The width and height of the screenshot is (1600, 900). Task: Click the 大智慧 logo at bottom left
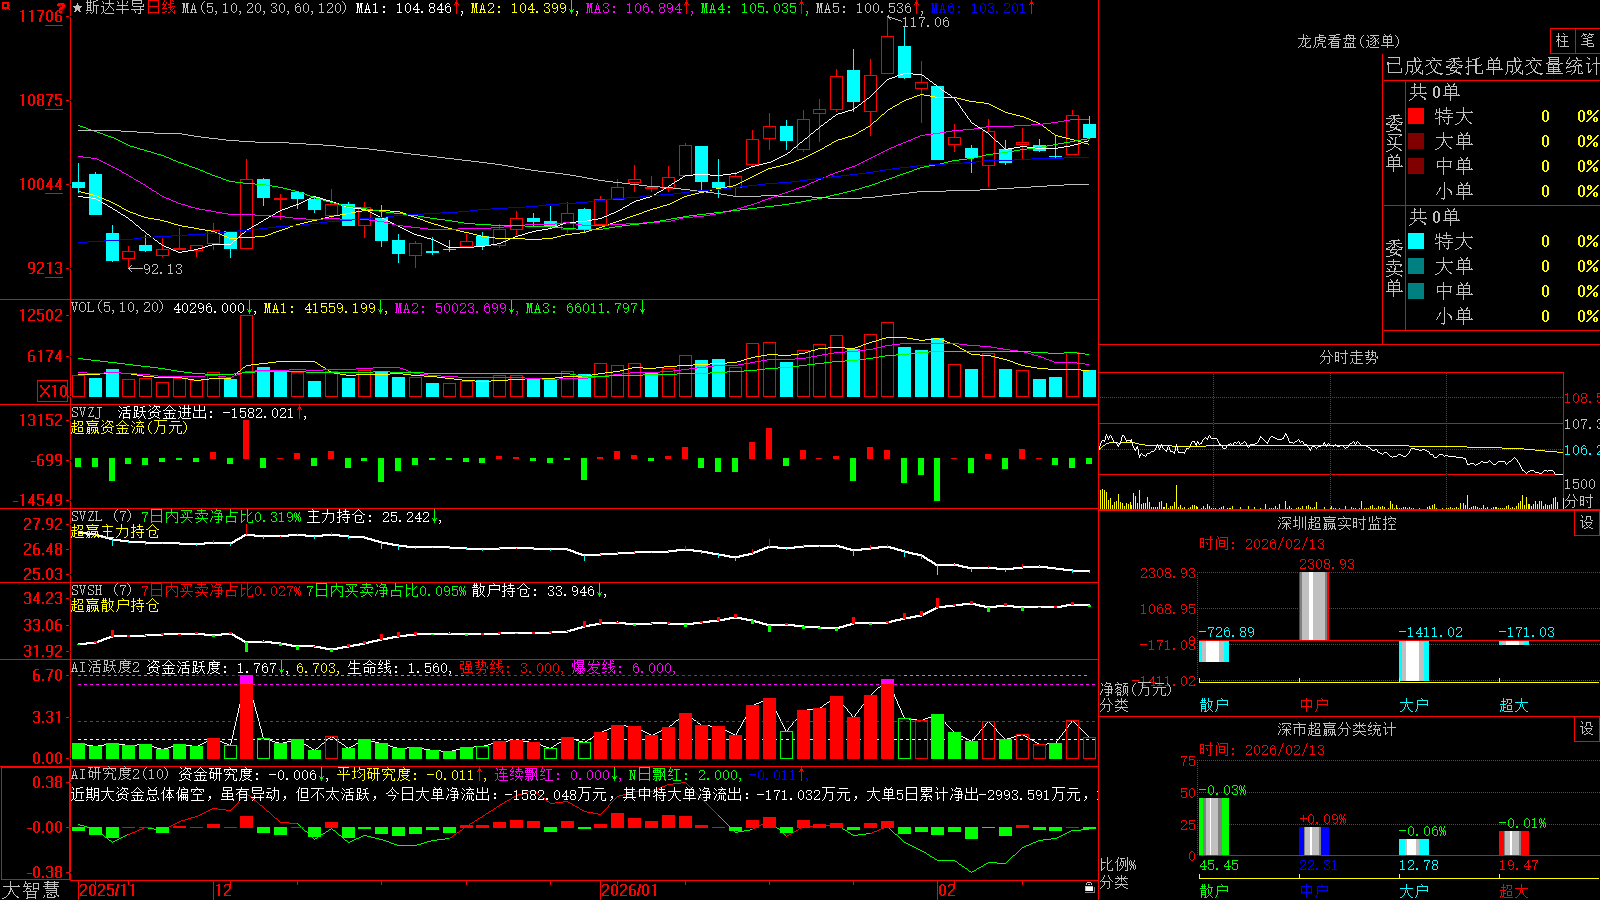31,889
